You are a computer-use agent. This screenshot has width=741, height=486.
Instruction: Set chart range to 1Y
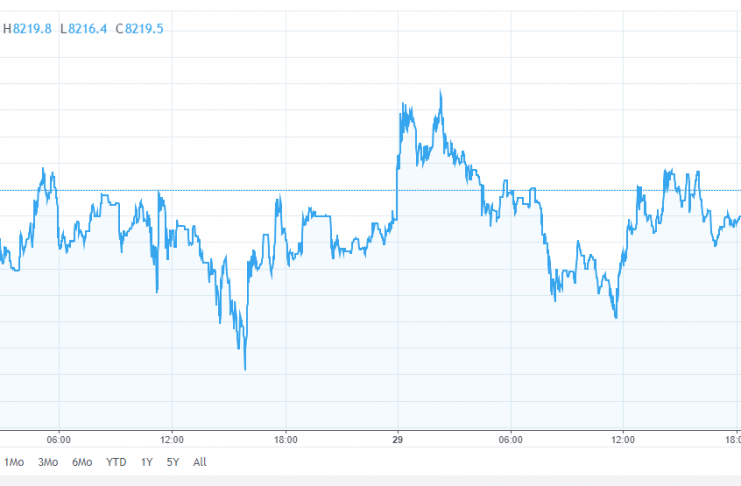147,462
